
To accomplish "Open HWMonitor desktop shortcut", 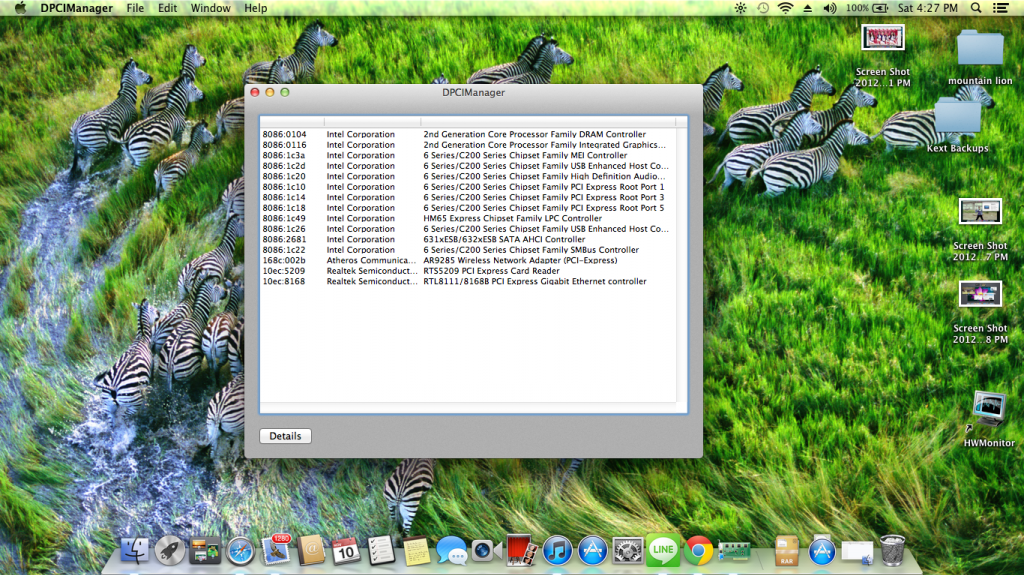I will tap(989, 419).
